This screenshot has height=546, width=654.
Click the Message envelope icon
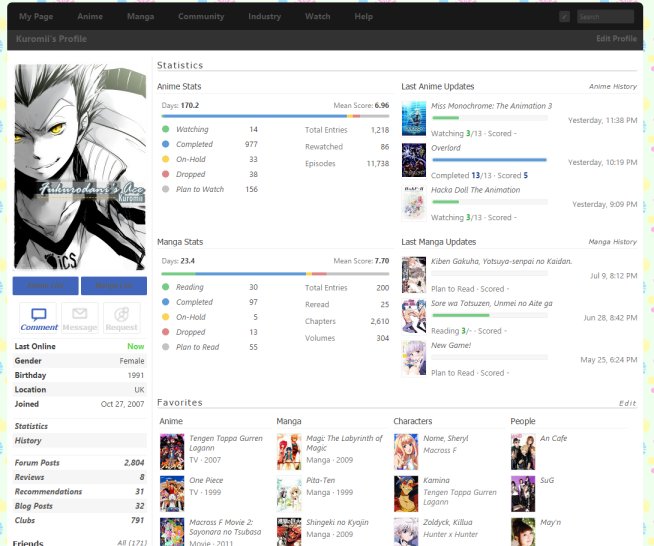[x=80, y=315]
